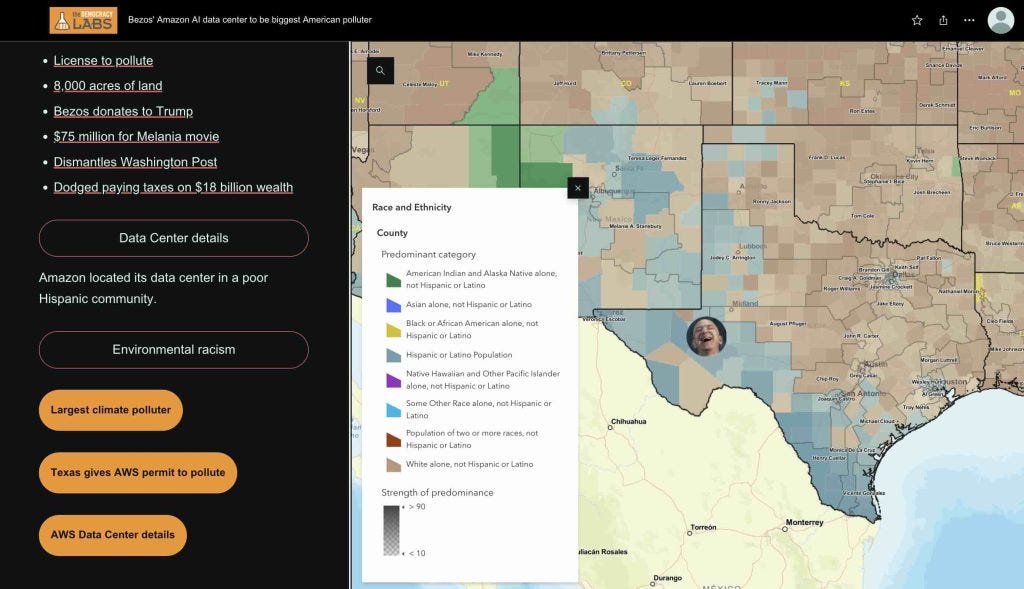The width and height of the screenshot is (1024, 589).
Task: Click the Chihuahua city label on map
Action: [628, 422]
